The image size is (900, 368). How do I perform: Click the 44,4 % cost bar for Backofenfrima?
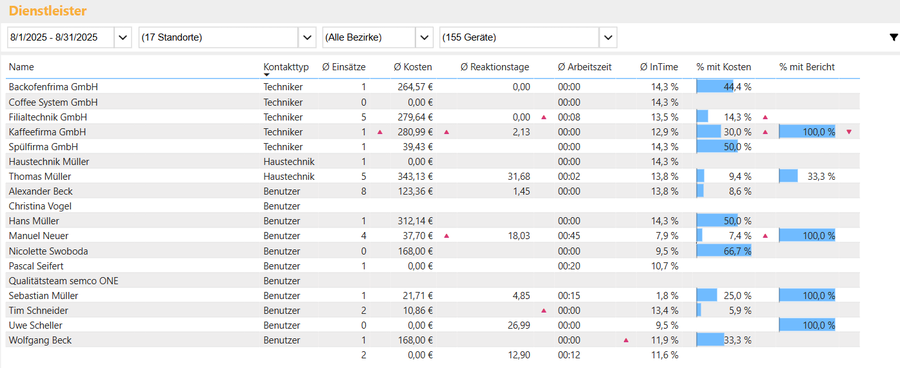(715, 87)
